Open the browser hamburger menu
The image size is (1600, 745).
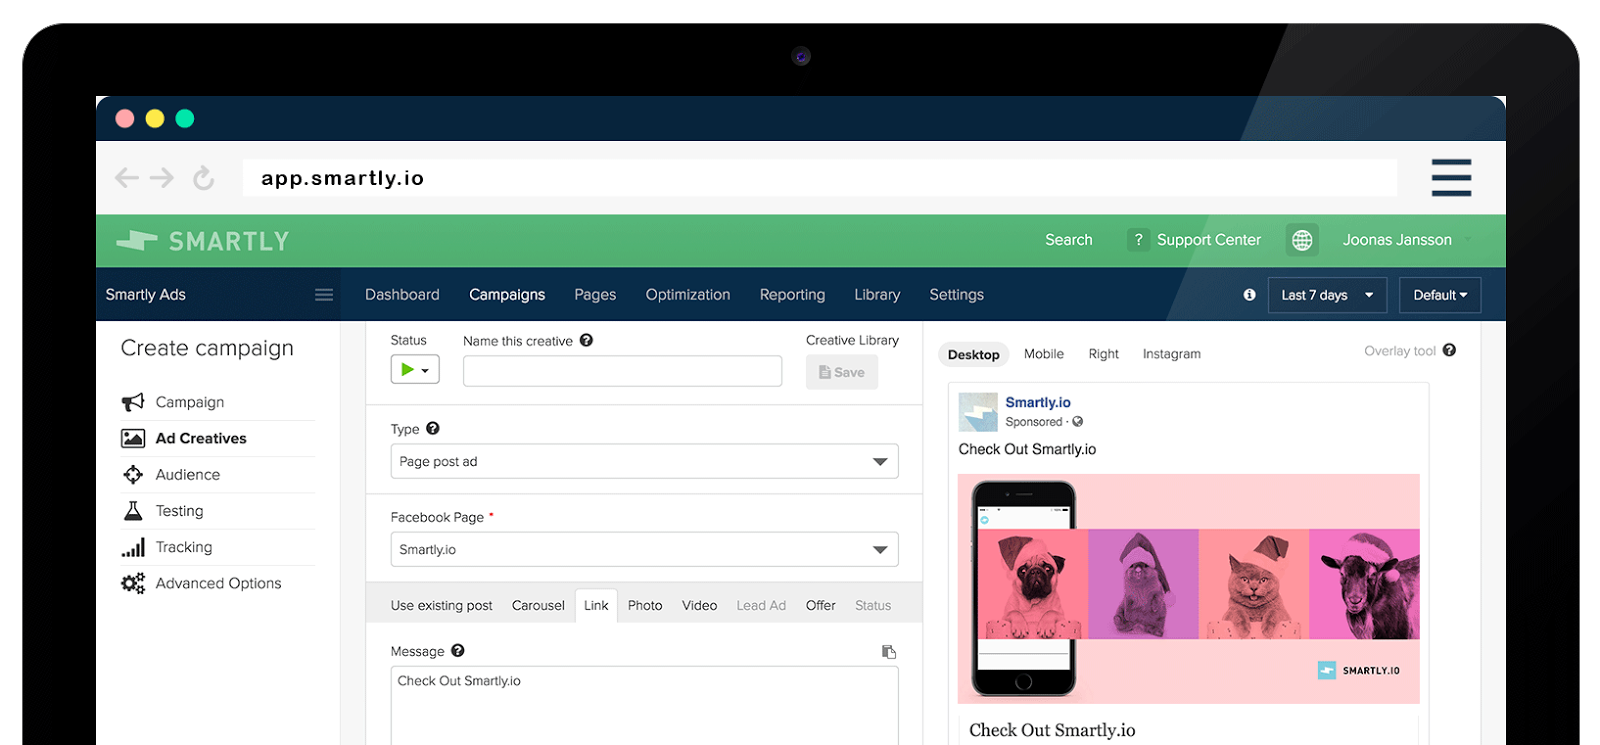tap(1450, 178)
